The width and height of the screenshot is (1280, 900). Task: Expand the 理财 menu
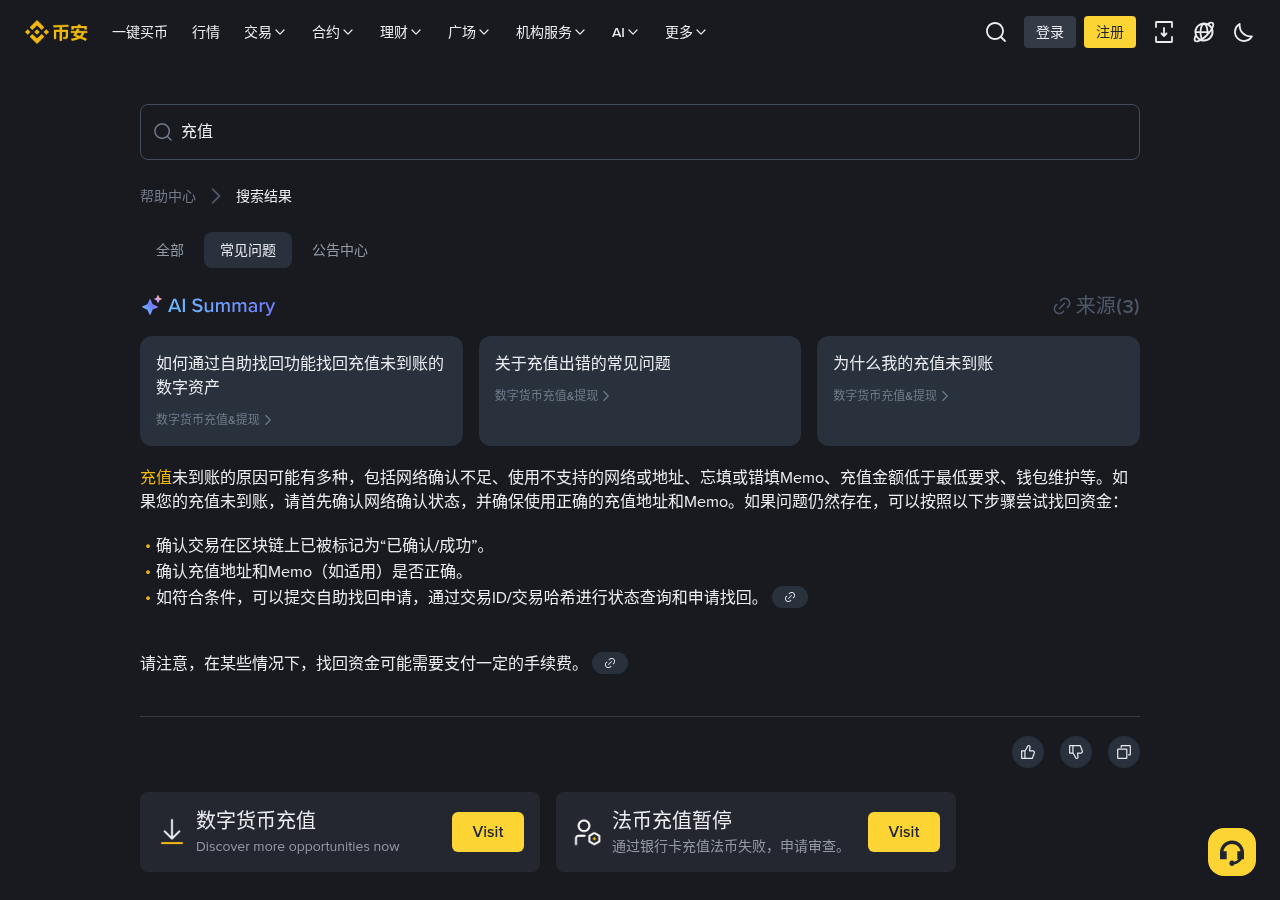point(401,32)
